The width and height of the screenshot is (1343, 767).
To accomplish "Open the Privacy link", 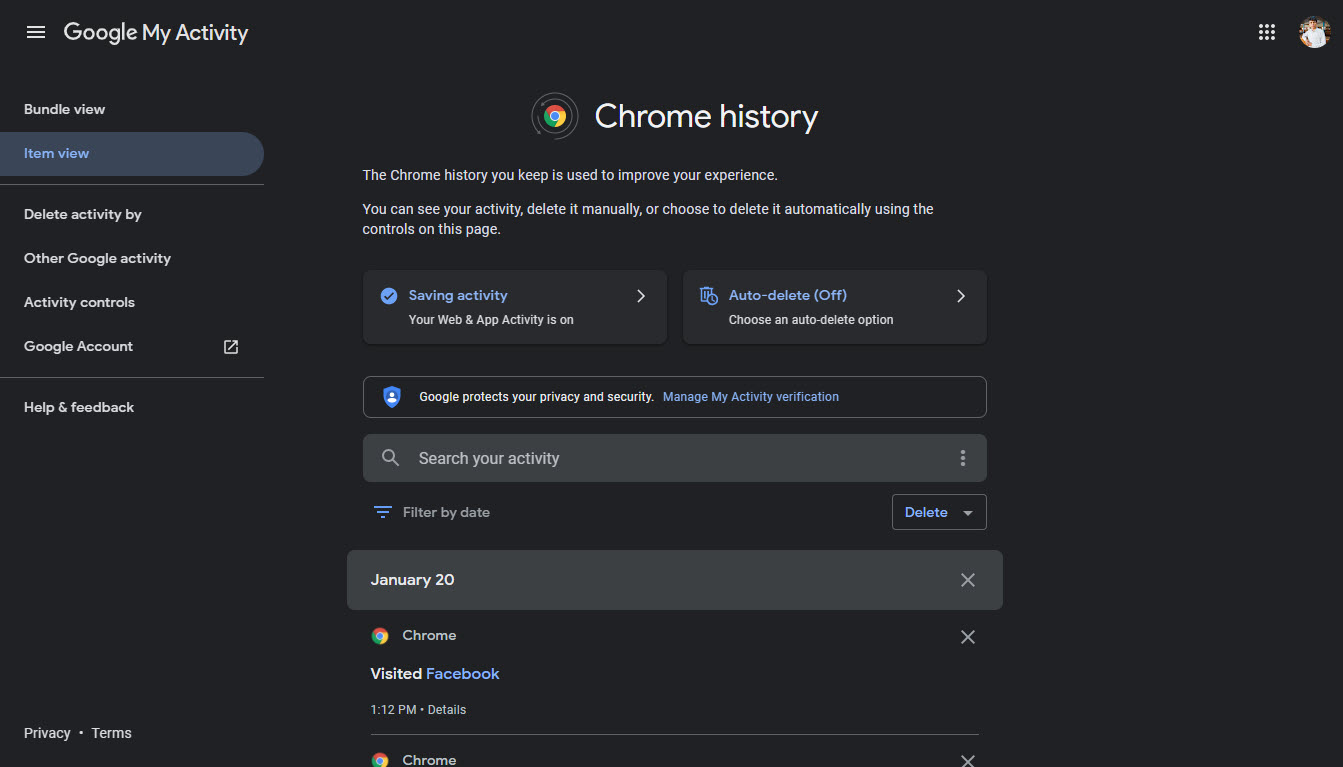I will (47, 733).
